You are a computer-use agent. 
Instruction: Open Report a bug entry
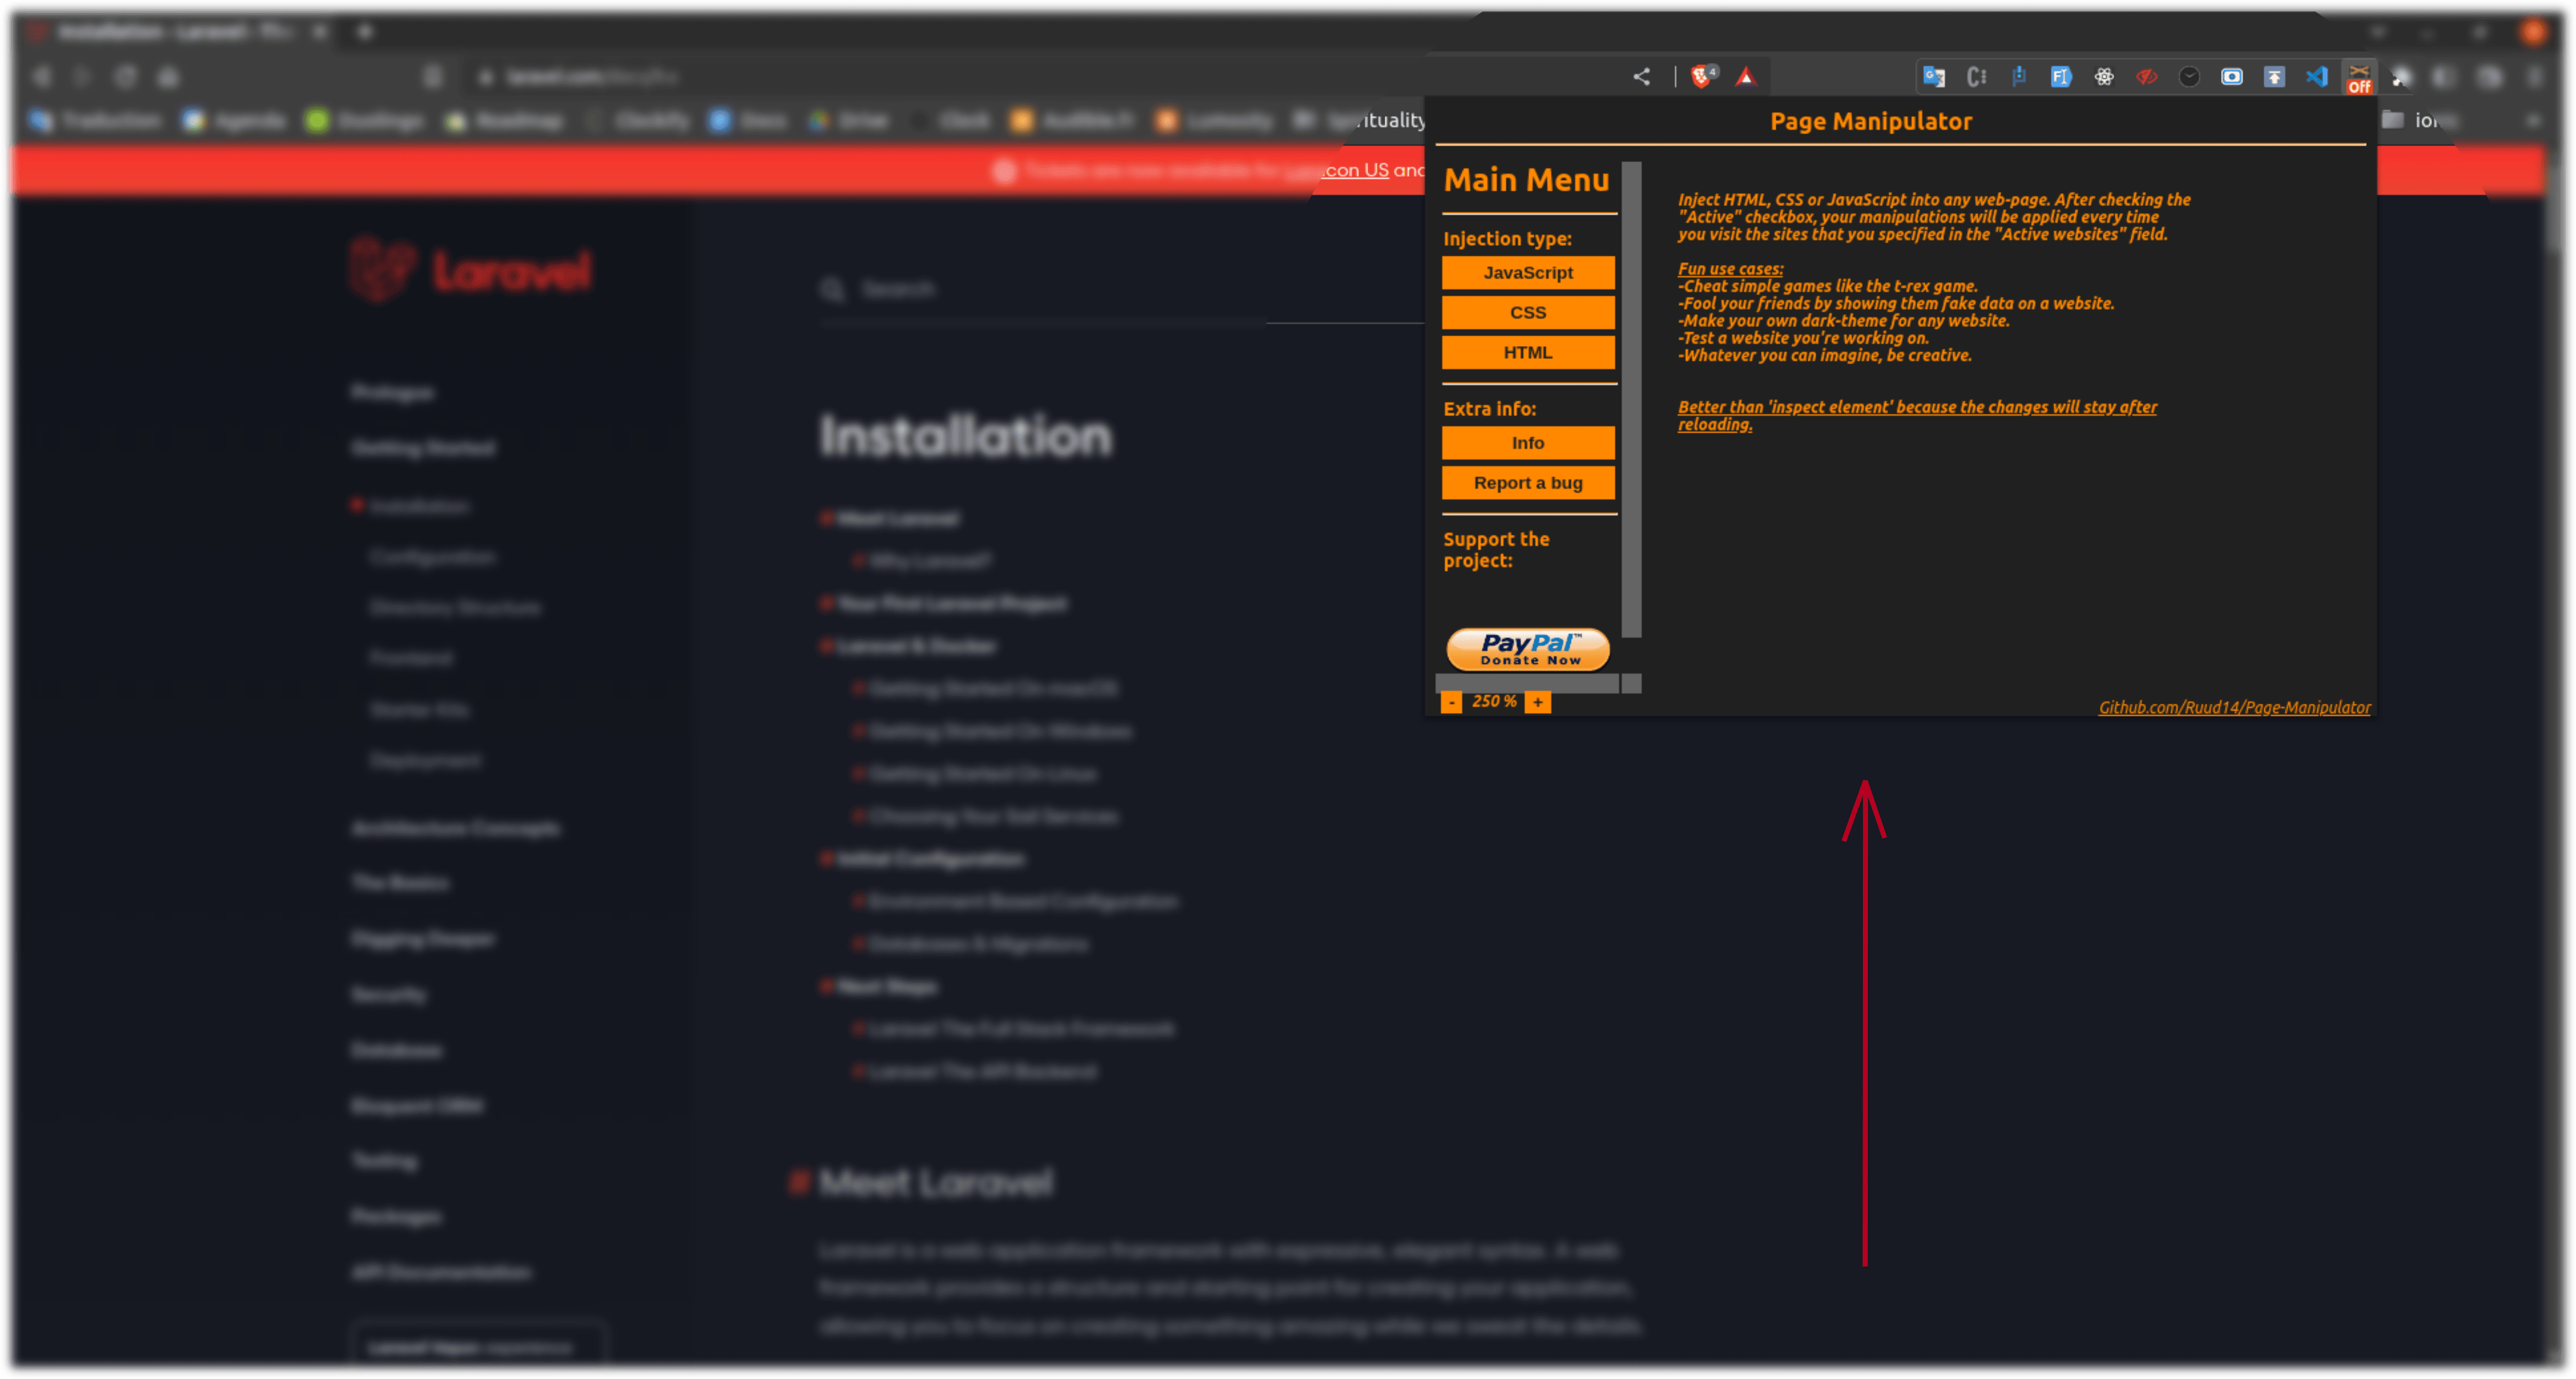pos(1527,483)
